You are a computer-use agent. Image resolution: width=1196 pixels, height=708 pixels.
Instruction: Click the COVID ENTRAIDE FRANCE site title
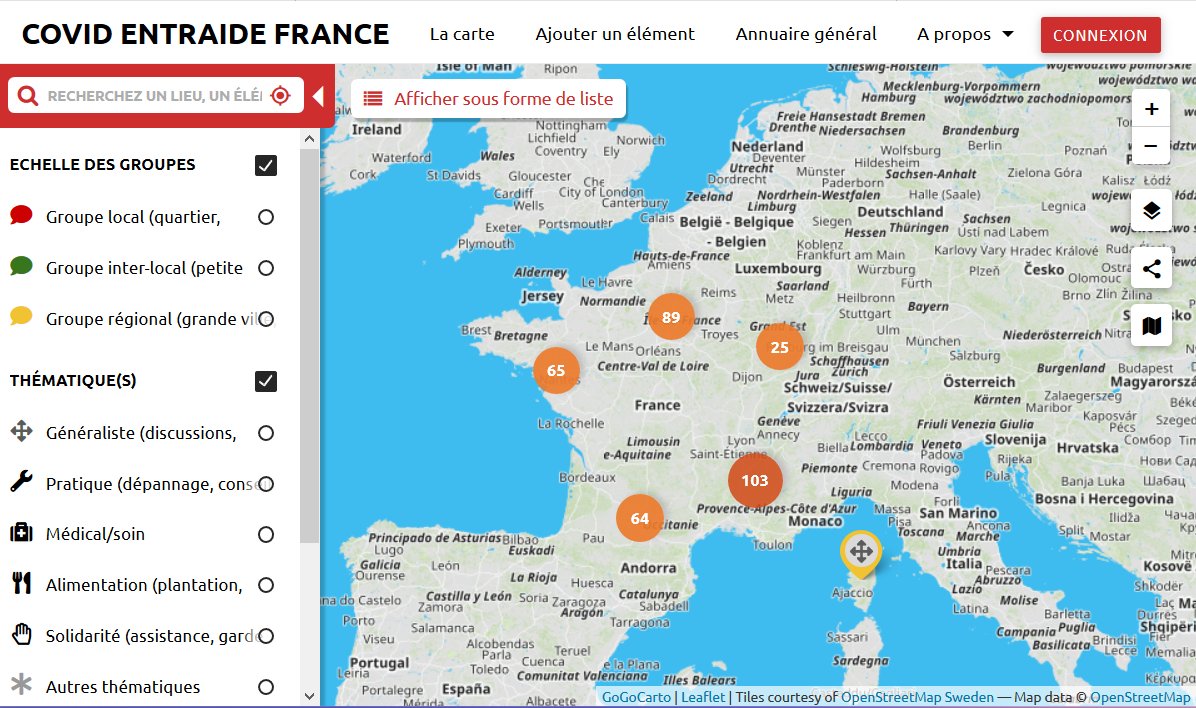point(205,34)
